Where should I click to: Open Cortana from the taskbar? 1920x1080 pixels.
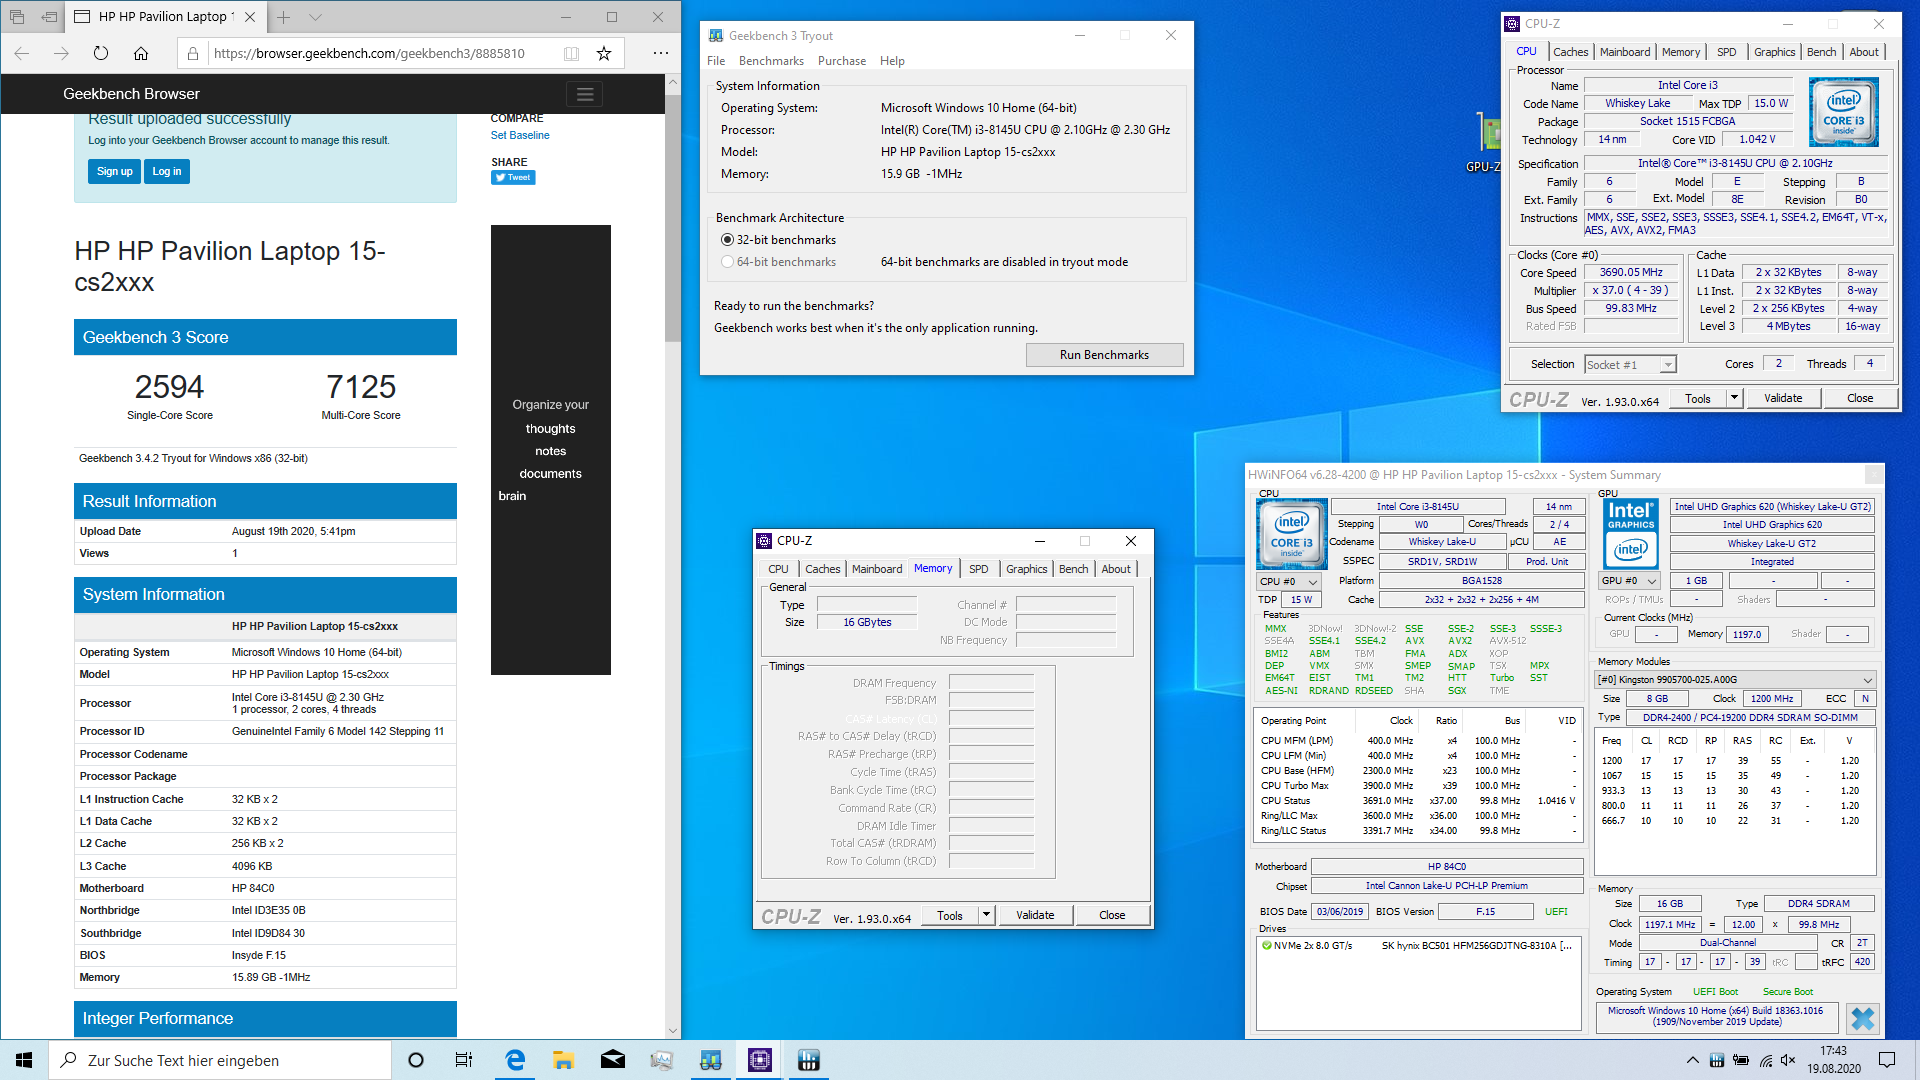point(416,1060)
